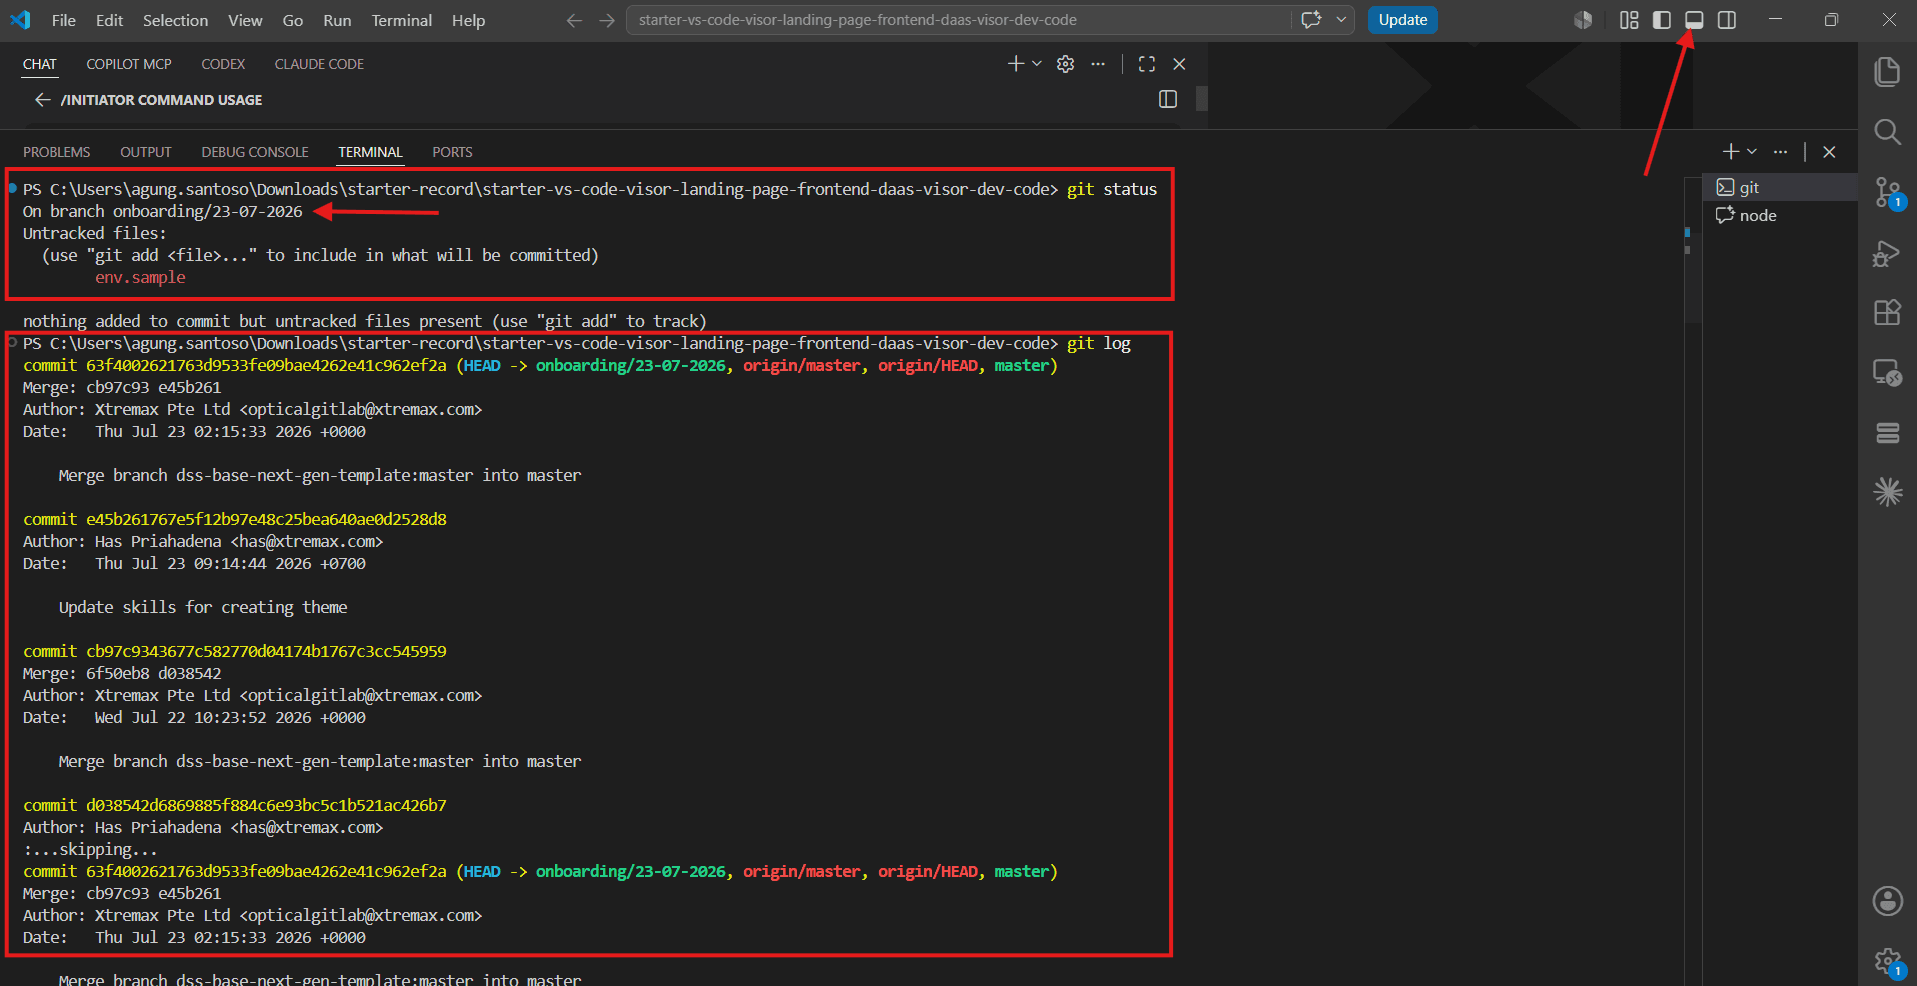Switch to the OUTPUT panel tab
Screen dimensions: 1917x986
[146, 152]
